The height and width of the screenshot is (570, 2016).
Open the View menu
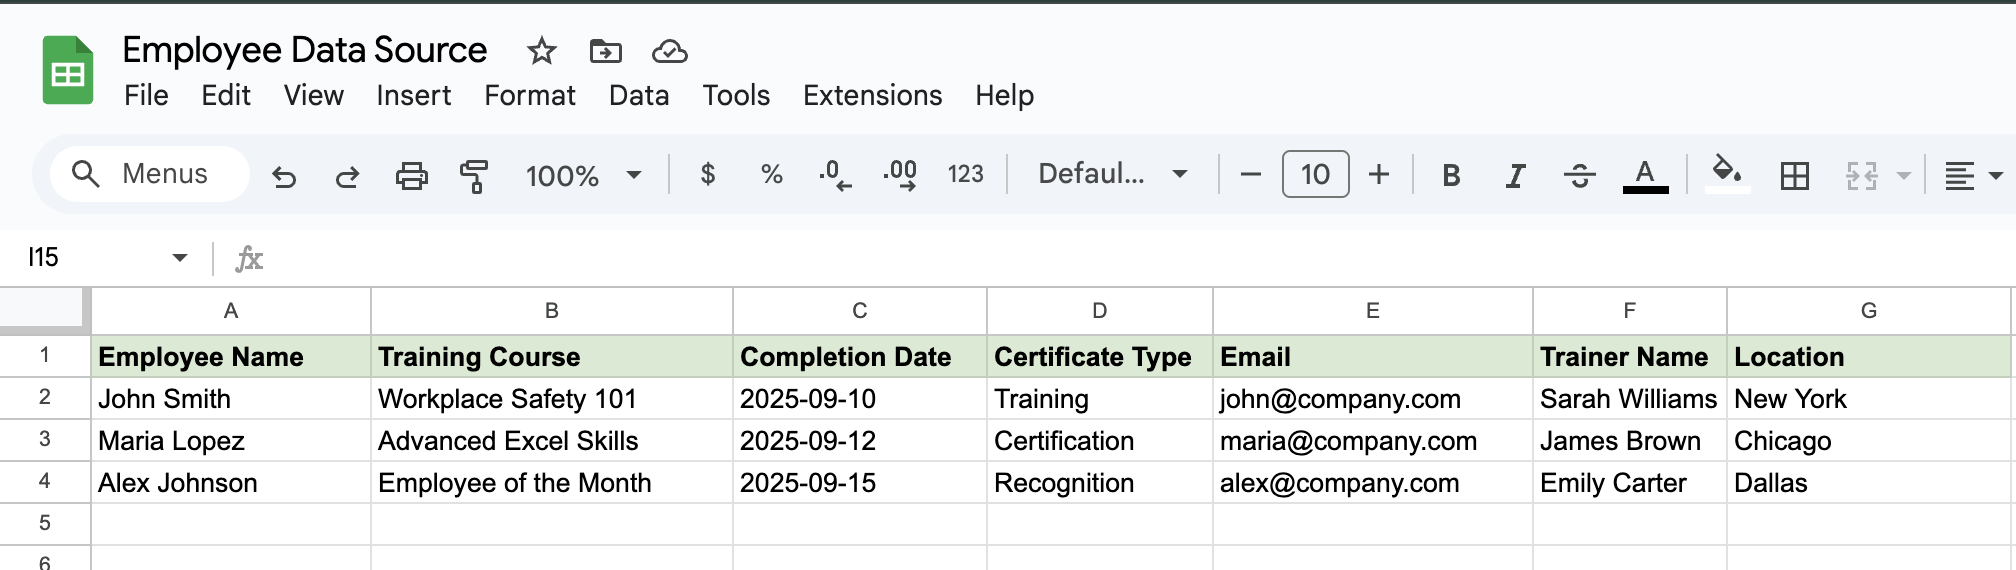click(x=313, y=95)
